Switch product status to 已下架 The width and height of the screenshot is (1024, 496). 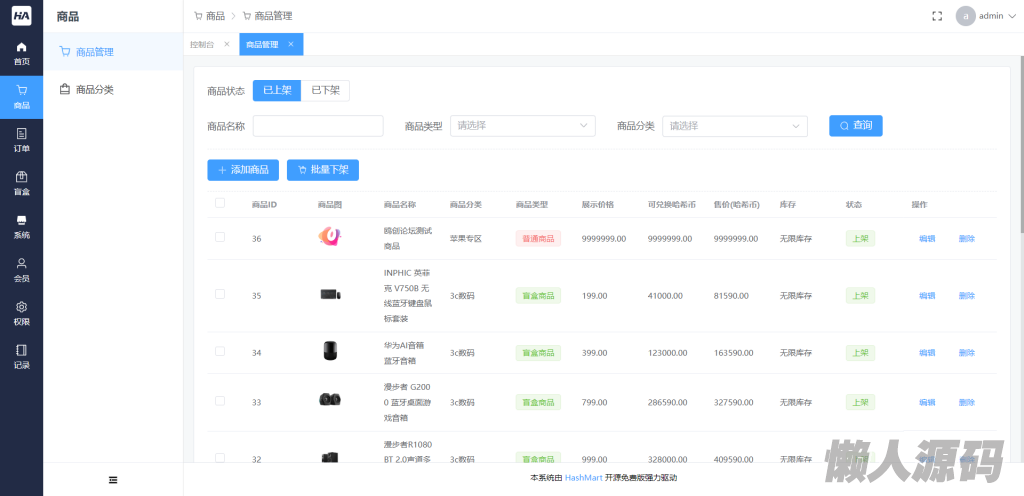coord(325,90)
